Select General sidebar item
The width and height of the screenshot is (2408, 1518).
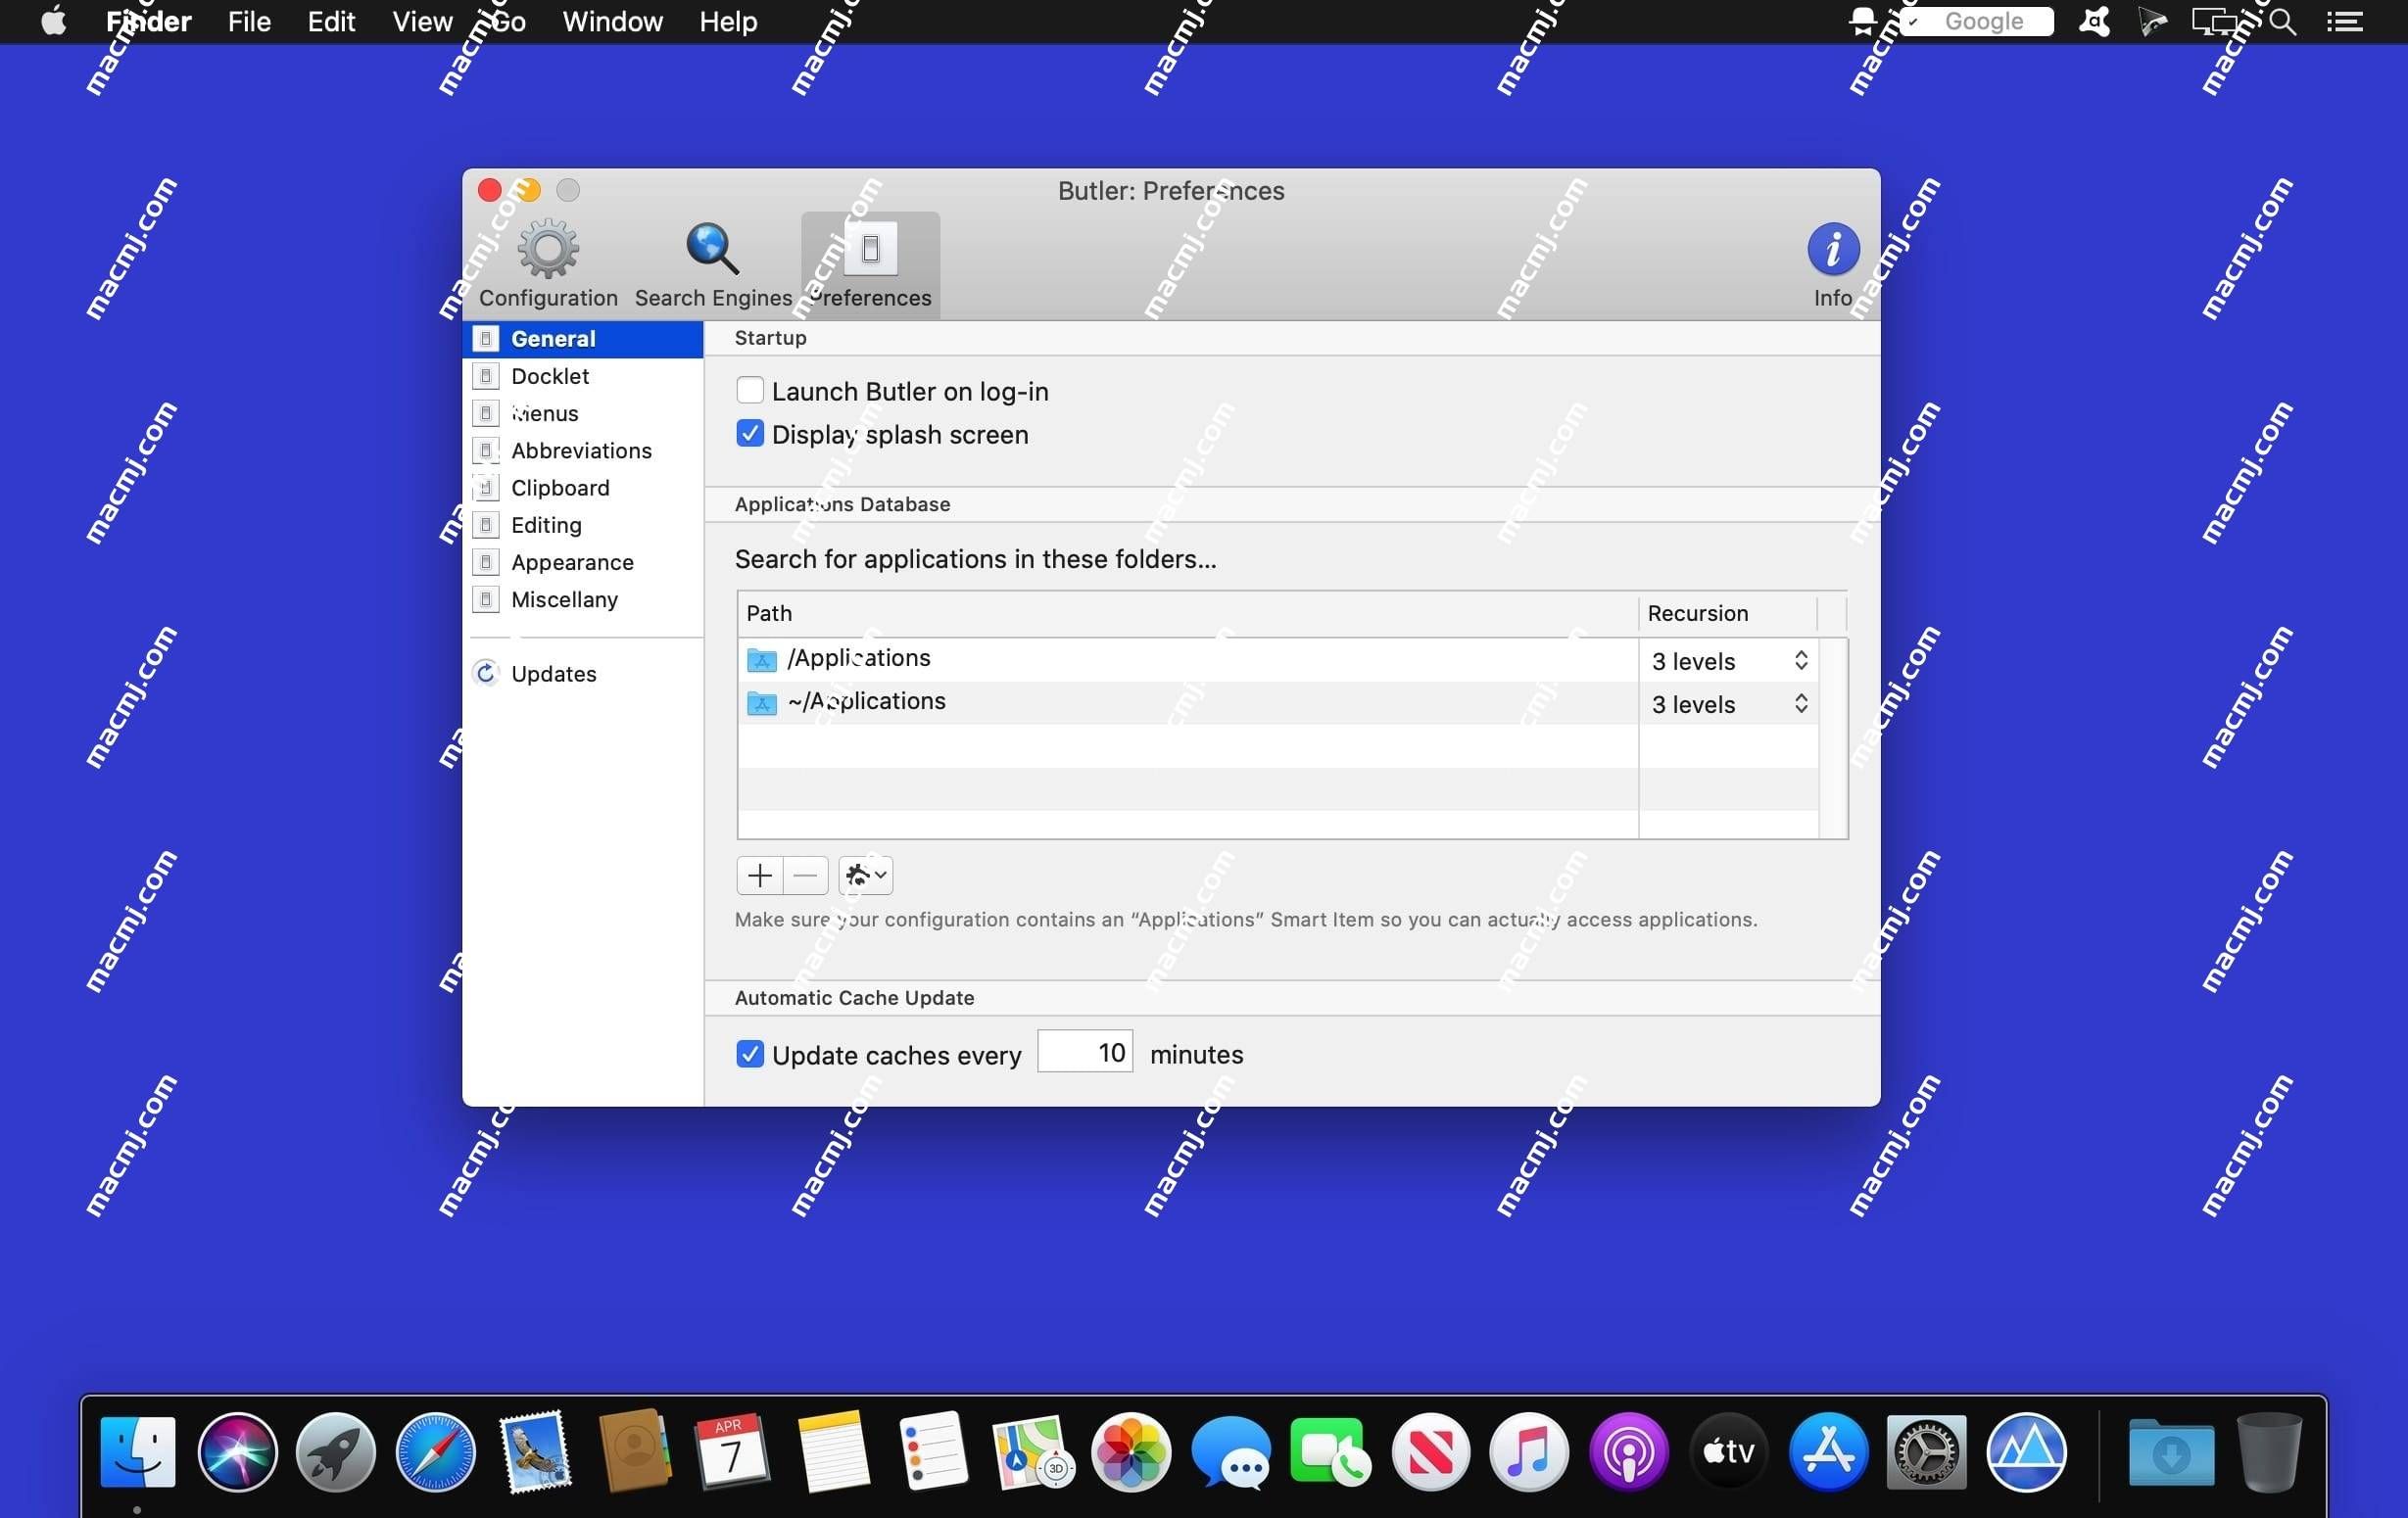point(586,338)
